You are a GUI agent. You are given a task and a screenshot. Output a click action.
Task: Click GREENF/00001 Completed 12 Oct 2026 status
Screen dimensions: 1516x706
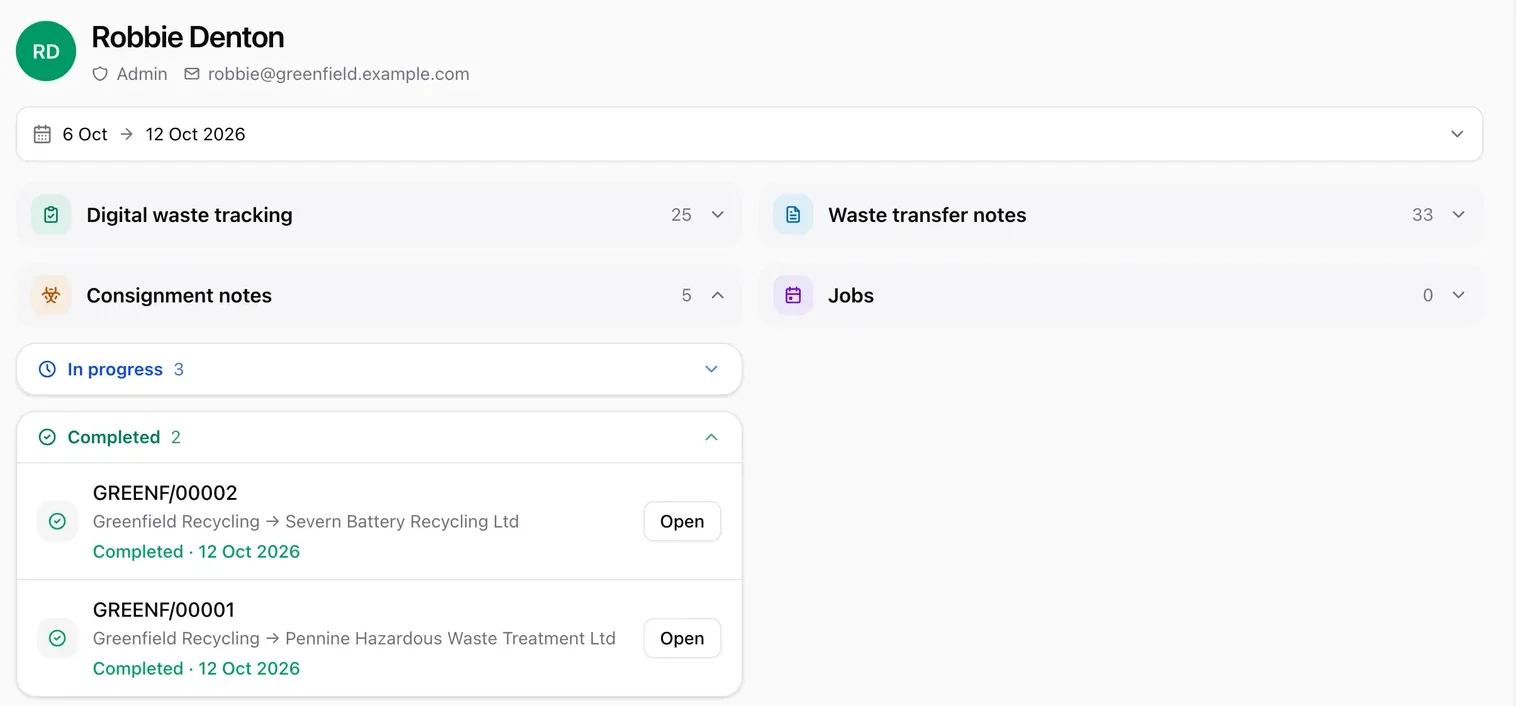196,669
